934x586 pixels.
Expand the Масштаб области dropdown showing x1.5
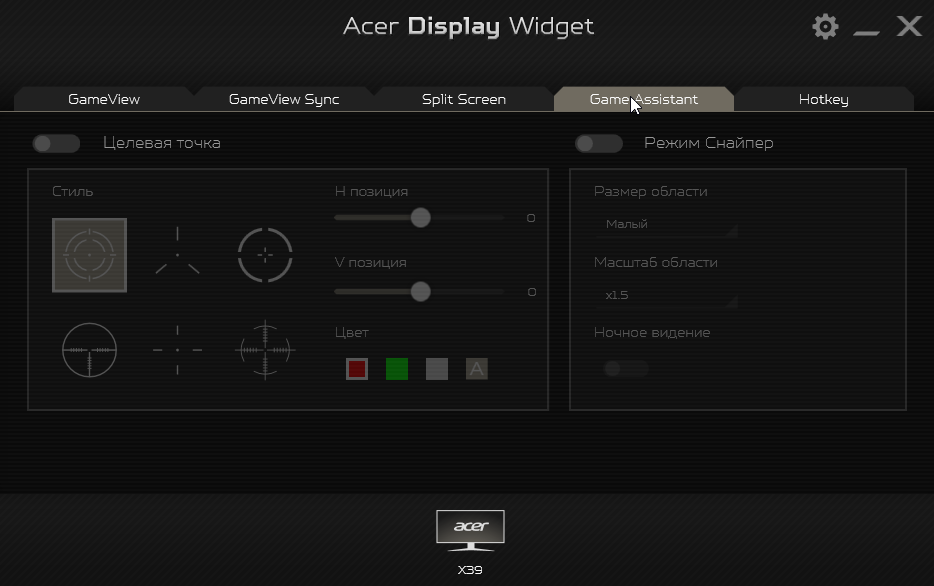(x=667, y=295)
